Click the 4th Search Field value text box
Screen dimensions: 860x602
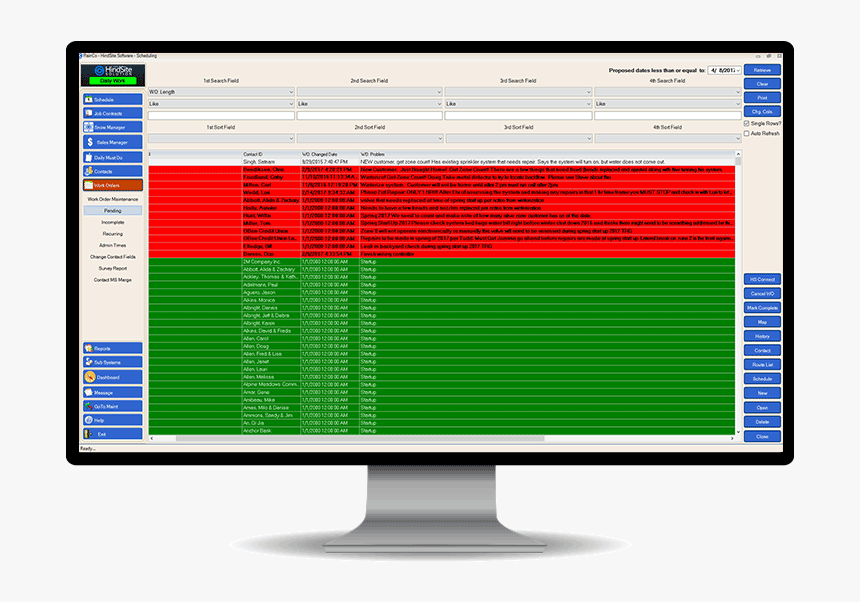(x=667, y=116)
